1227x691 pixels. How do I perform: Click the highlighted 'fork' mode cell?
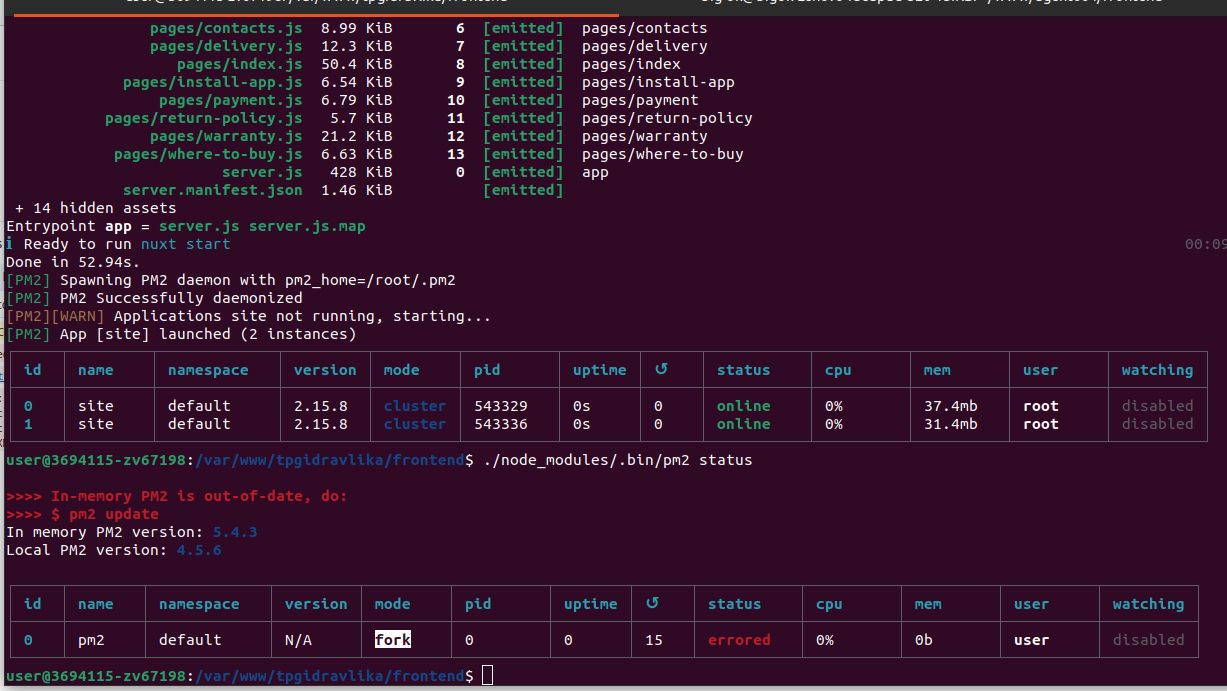(x=393, y=640)
